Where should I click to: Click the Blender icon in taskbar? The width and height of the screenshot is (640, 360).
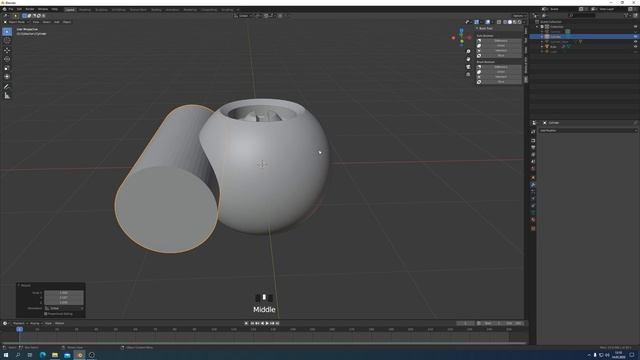pyautogui.click(x=80, y=355)
